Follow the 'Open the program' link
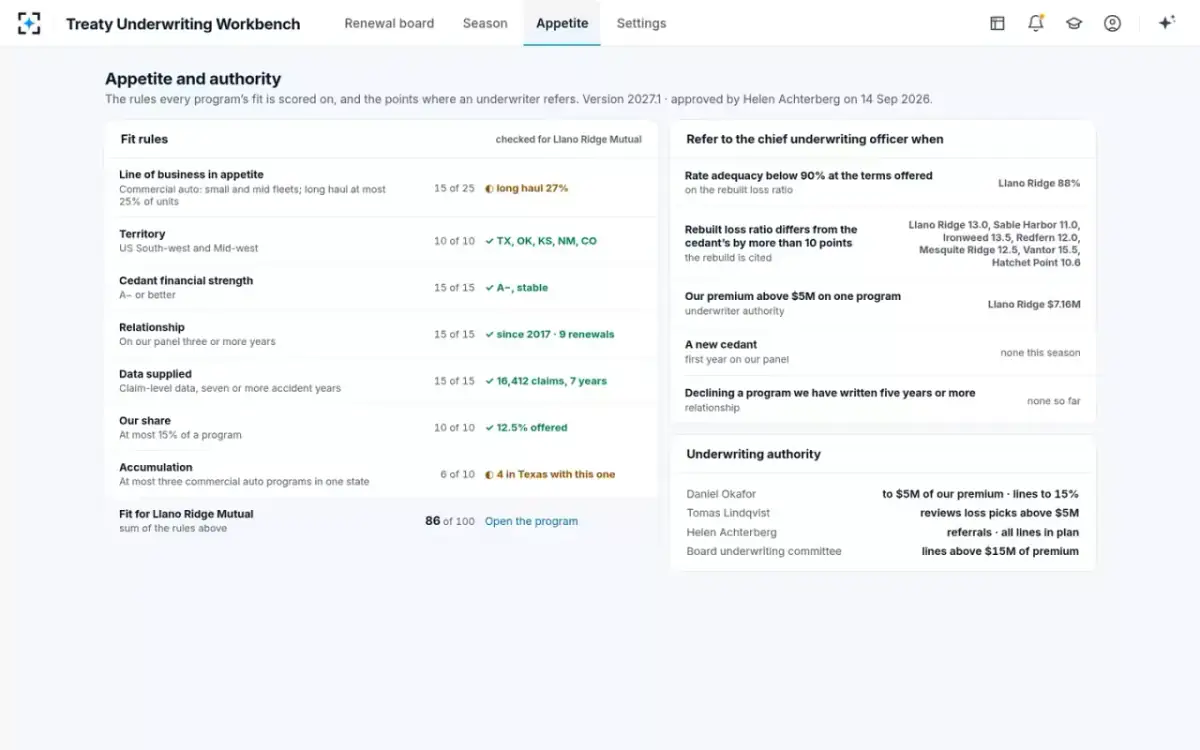 click(x=531, y=521)
